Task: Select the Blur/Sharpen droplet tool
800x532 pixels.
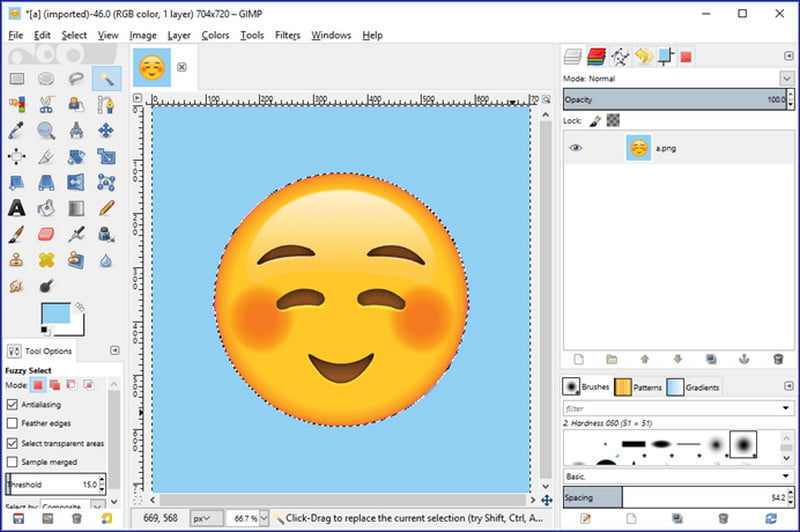Action: (106, 260)
